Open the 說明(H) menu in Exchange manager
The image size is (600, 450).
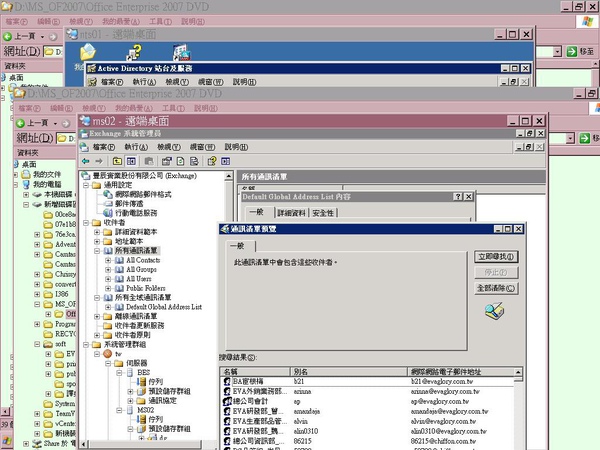tap(236, 147)
